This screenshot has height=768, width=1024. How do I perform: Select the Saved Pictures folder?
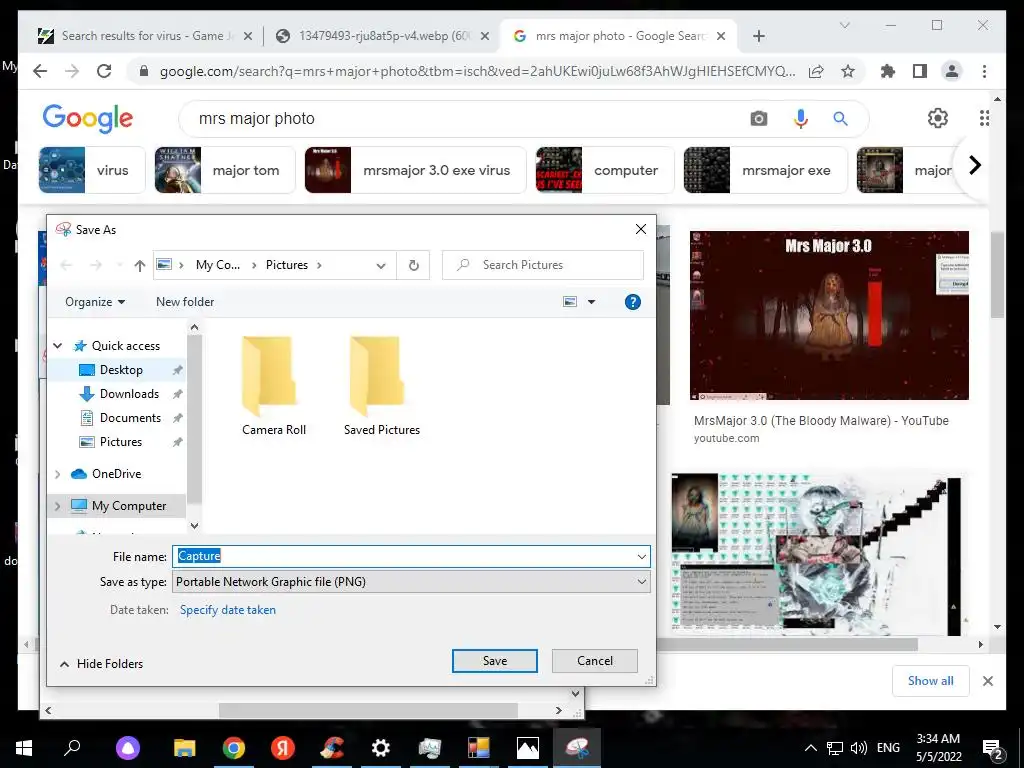point(382,385)
